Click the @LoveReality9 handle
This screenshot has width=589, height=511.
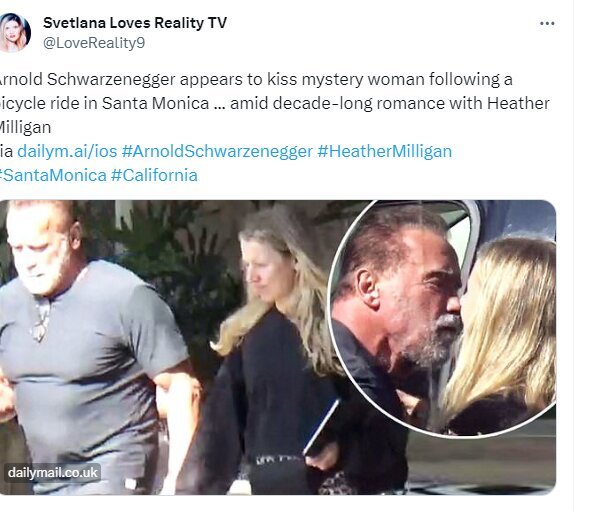click(x=94, y=43)
